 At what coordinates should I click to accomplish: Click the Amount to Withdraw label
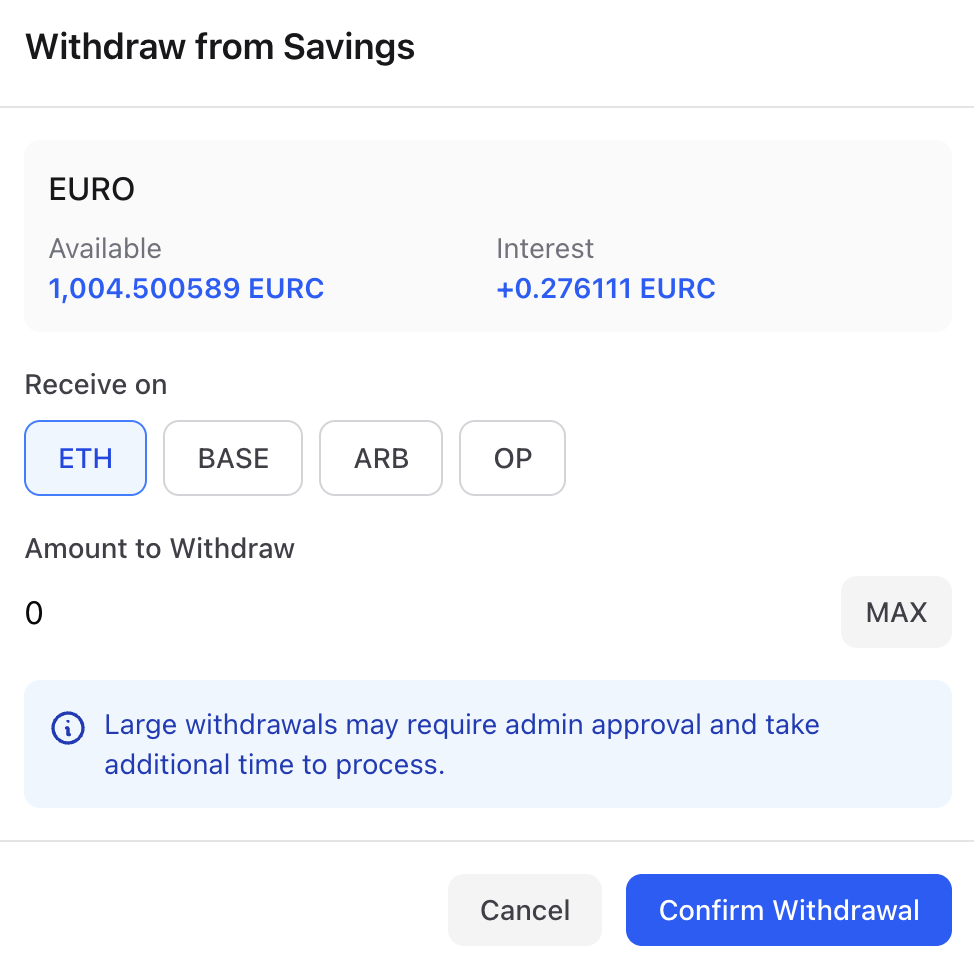[x=160, y=548]
